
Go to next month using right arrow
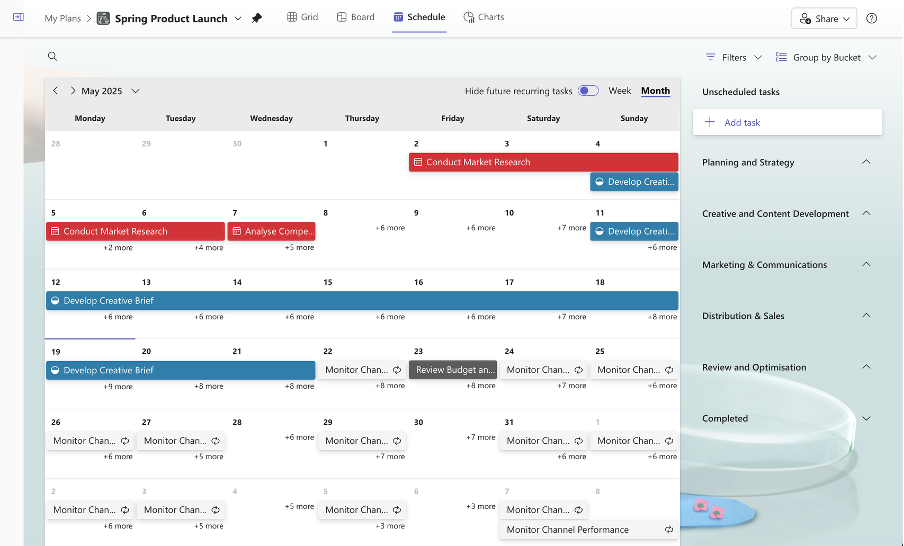(73, 91)
